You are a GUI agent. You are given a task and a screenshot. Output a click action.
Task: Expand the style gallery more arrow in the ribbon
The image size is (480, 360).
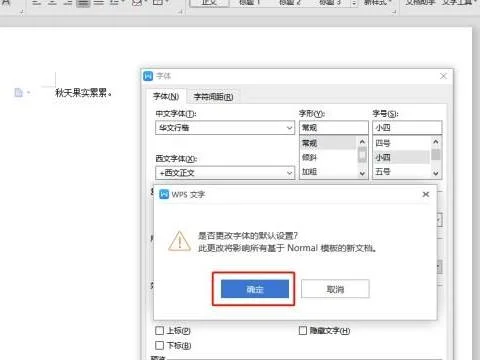click(x=354, y=3)
